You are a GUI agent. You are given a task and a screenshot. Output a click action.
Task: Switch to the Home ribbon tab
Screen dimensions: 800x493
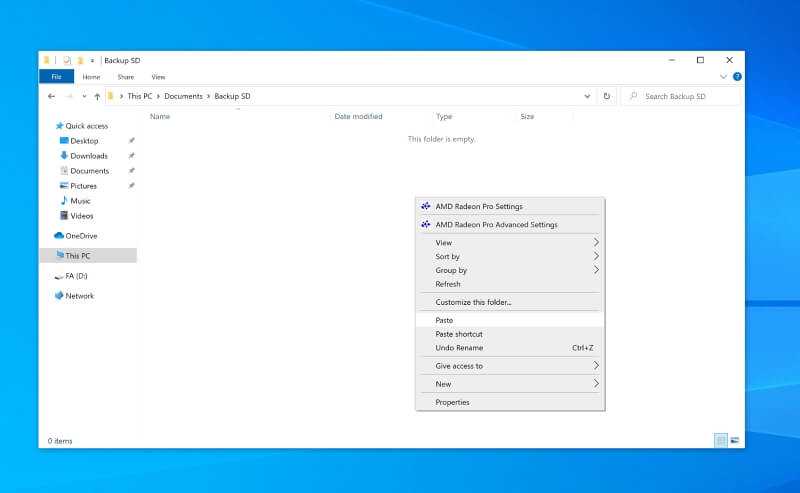91,77
